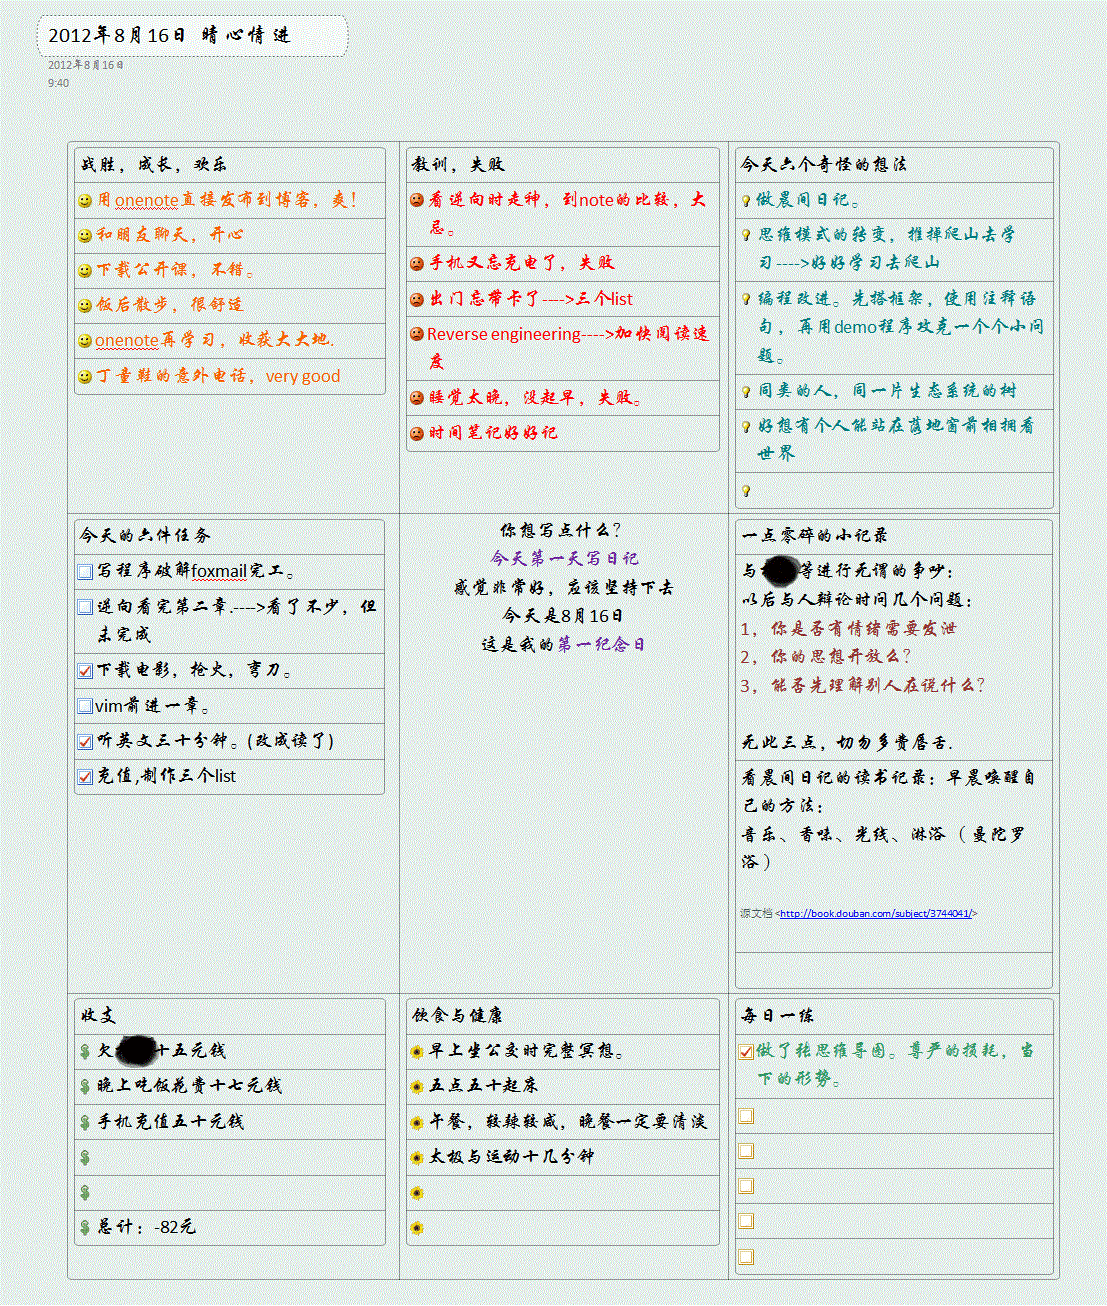Screen dimensions: 1107x1306
Task: Click the smiley tag beside 饭后散步，很舒适
Action: coord(85,306)
